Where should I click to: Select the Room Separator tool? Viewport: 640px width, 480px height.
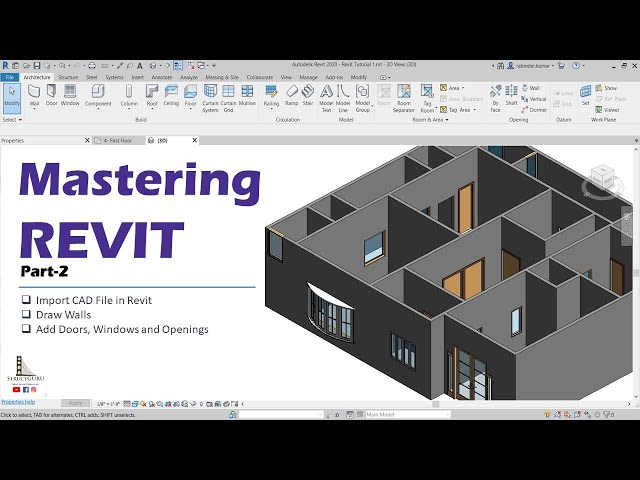coord(403,98)
